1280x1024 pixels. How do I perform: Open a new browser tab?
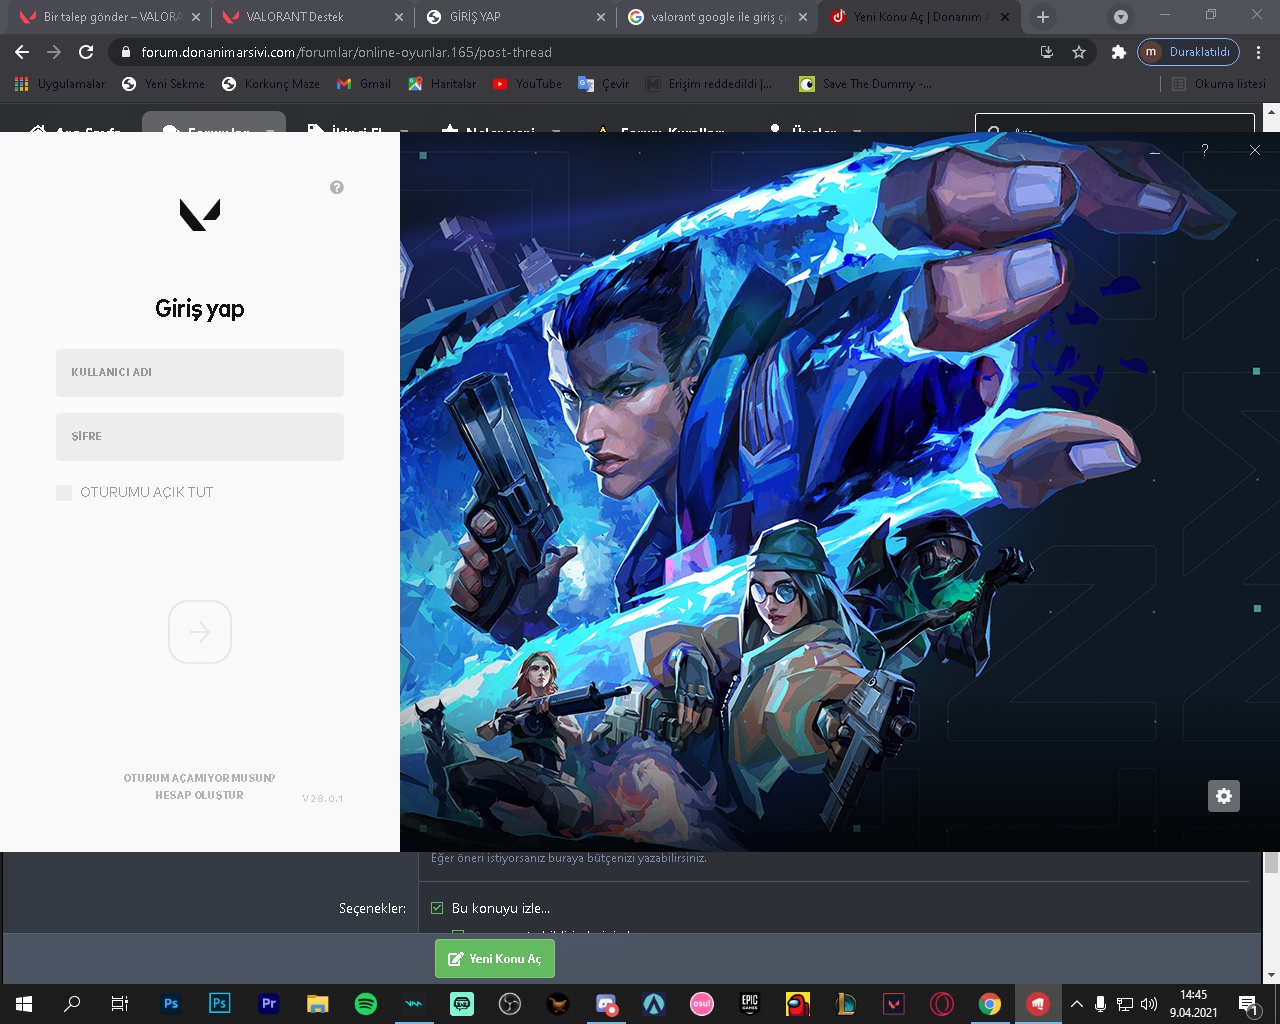tap(1043, 17)
